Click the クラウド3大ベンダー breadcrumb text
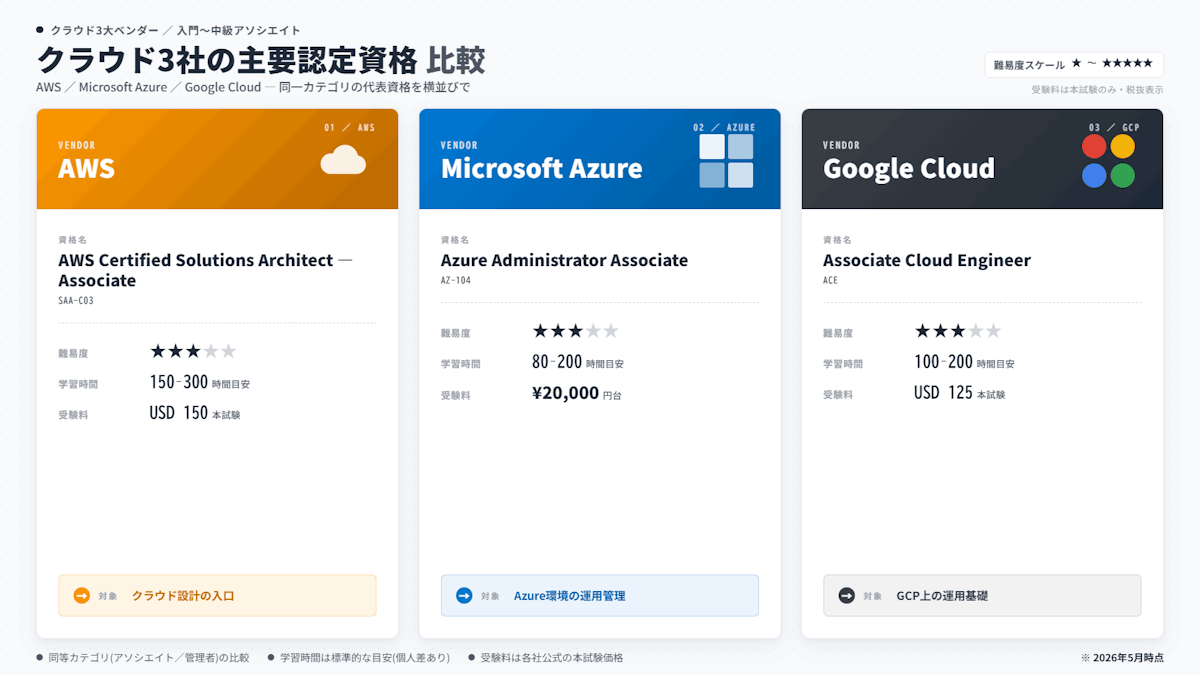The image size is (1200, 675). point(104,30)
